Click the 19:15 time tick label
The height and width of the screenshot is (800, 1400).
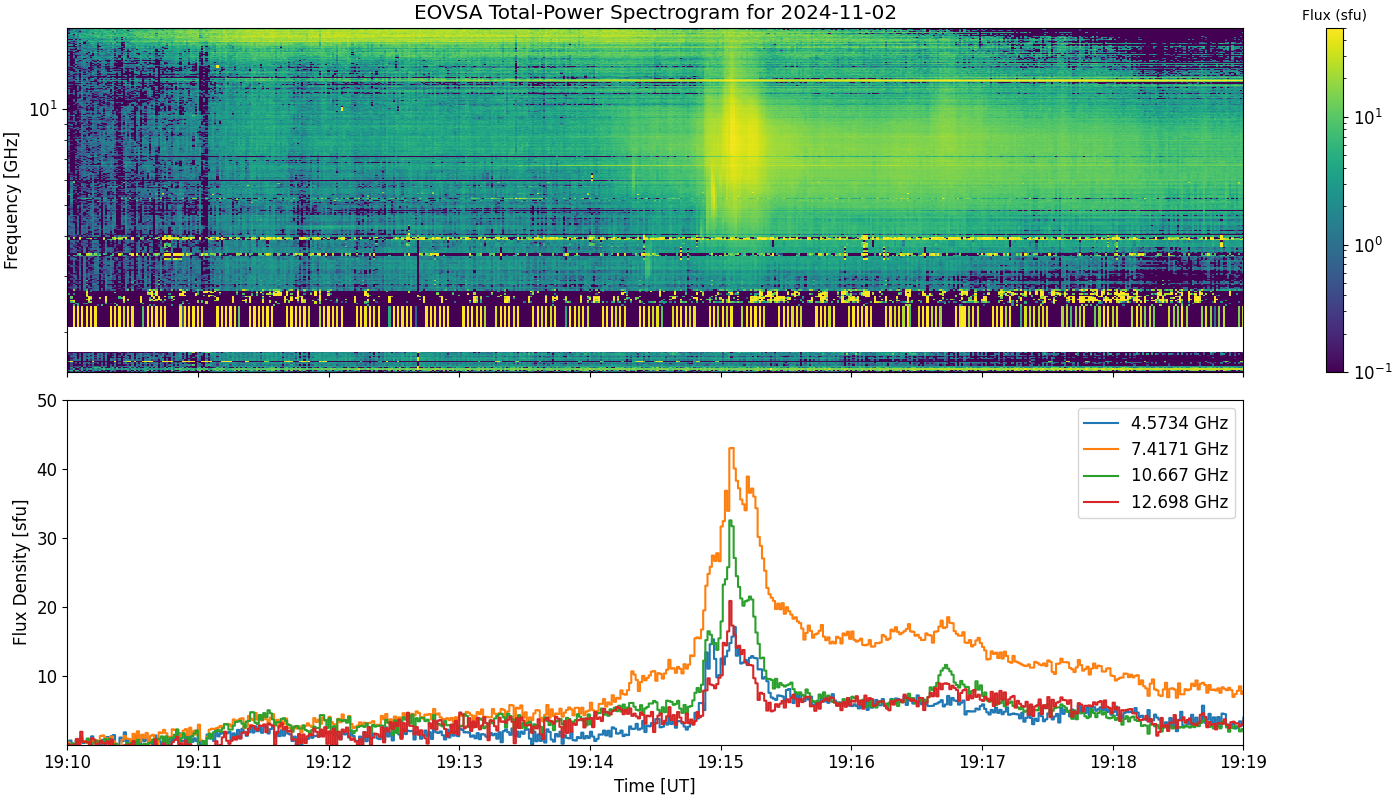pos(721,762)
